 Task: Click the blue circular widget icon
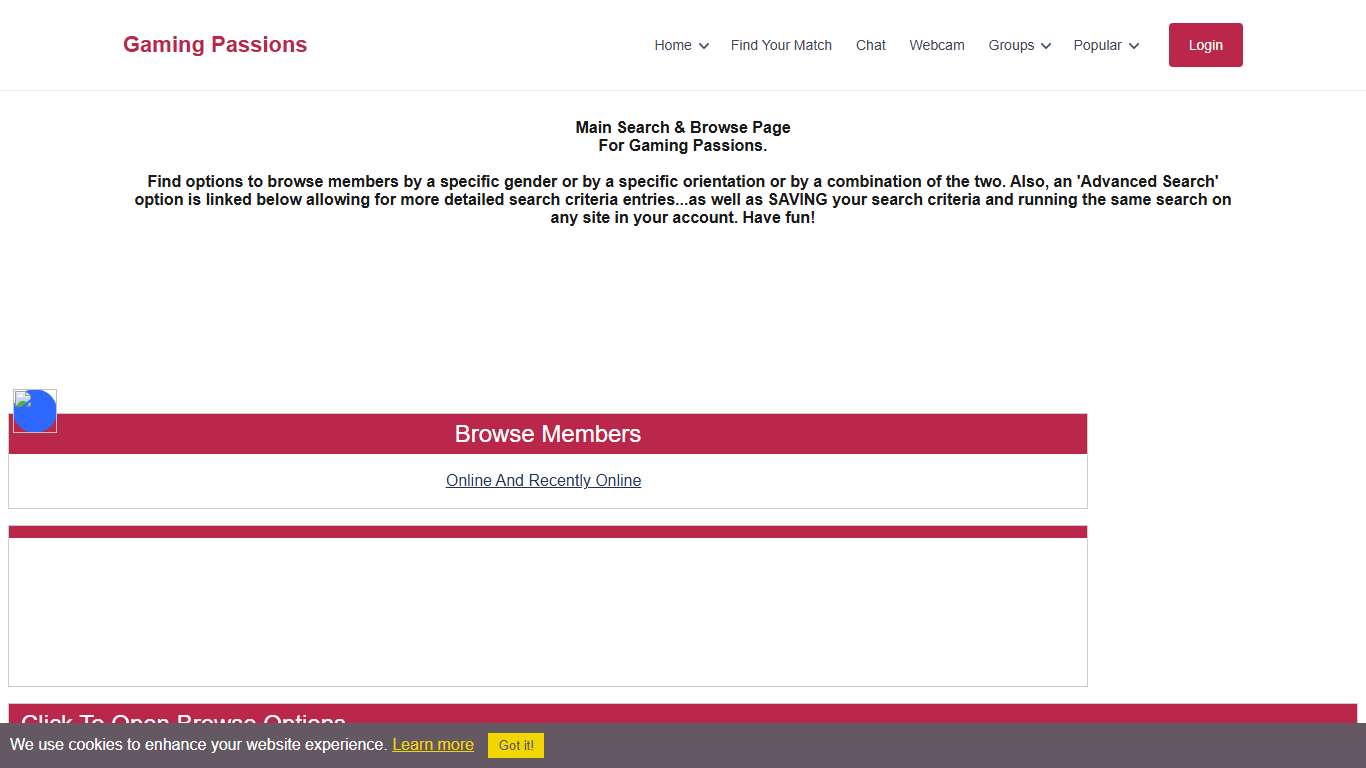pos(35,411)
